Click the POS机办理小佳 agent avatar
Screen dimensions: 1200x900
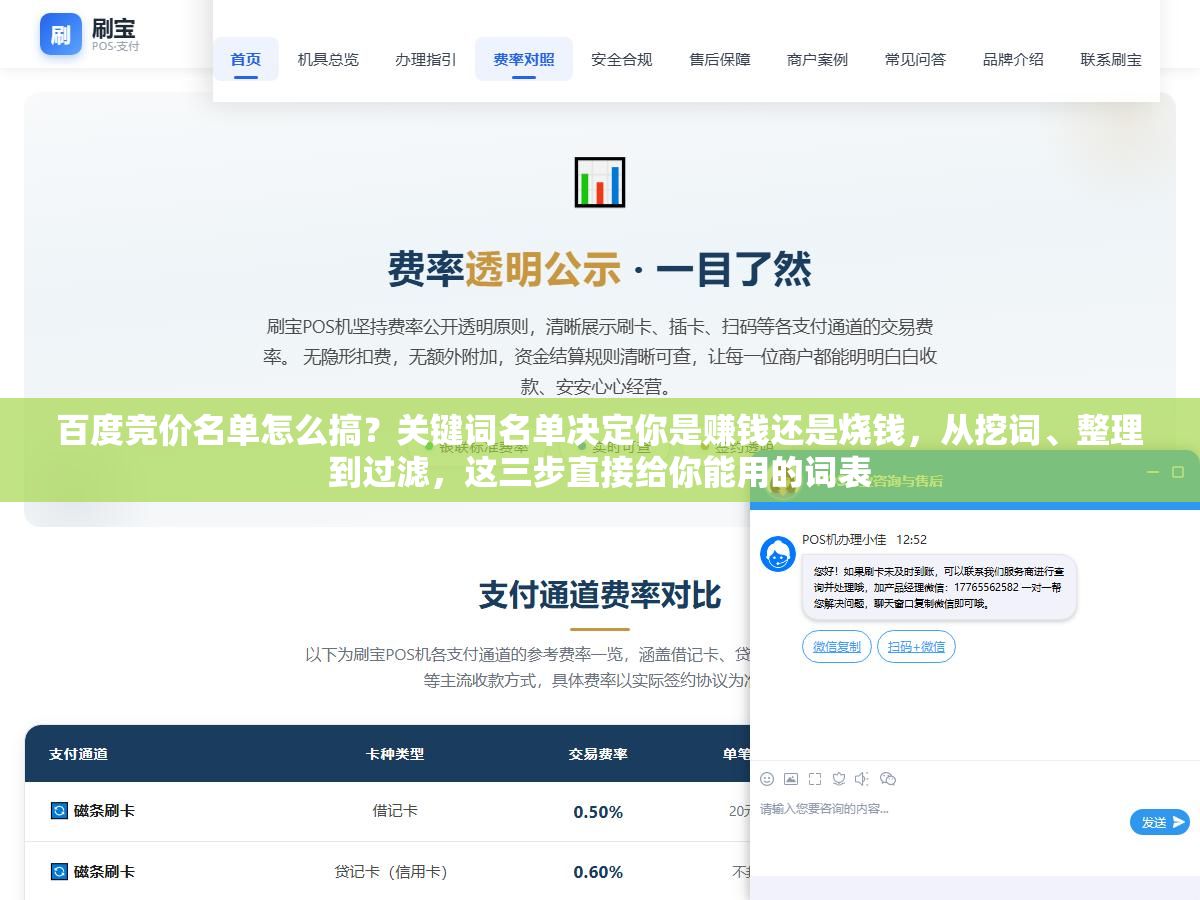[778, 554]
